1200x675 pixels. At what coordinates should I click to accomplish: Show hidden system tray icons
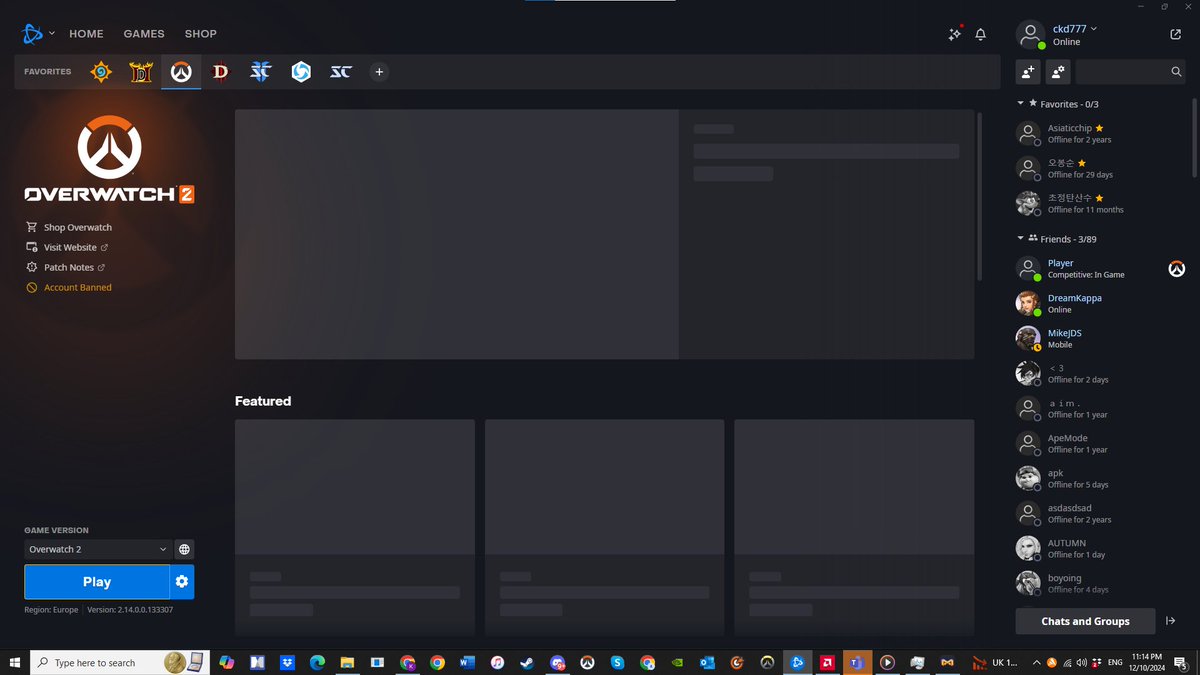(1037, 662)
